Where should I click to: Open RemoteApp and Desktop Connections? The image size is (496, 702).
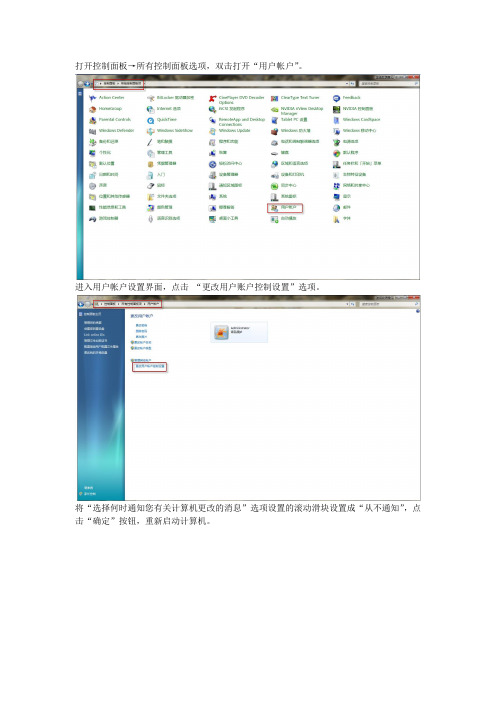(x=237, y=121)
